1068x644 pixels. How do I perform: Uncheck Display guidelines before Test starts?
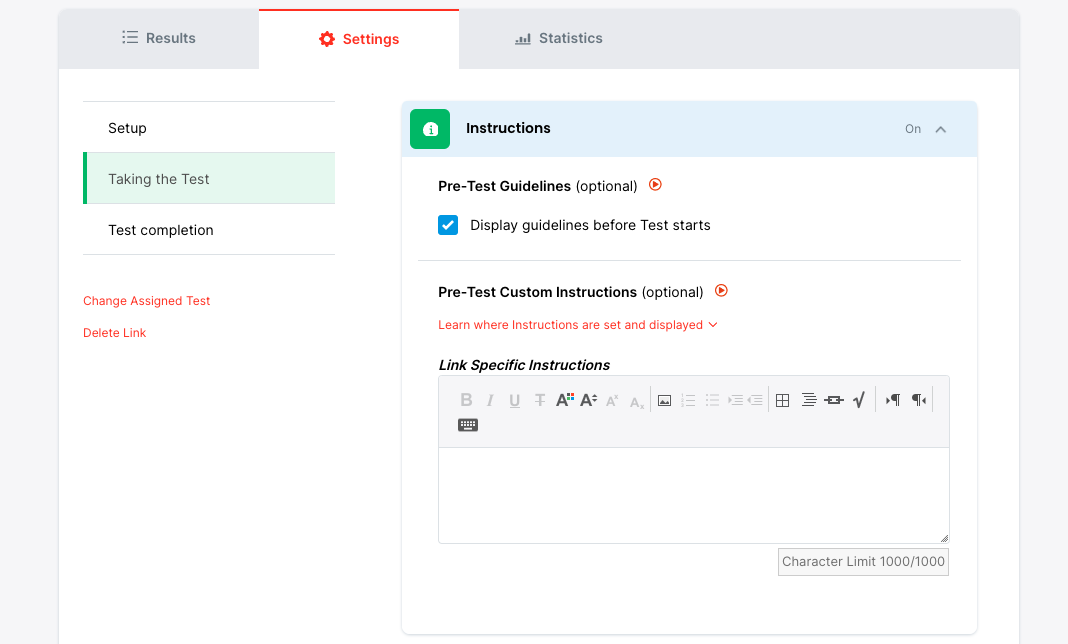pyautogui.click(x=448, y=225)
